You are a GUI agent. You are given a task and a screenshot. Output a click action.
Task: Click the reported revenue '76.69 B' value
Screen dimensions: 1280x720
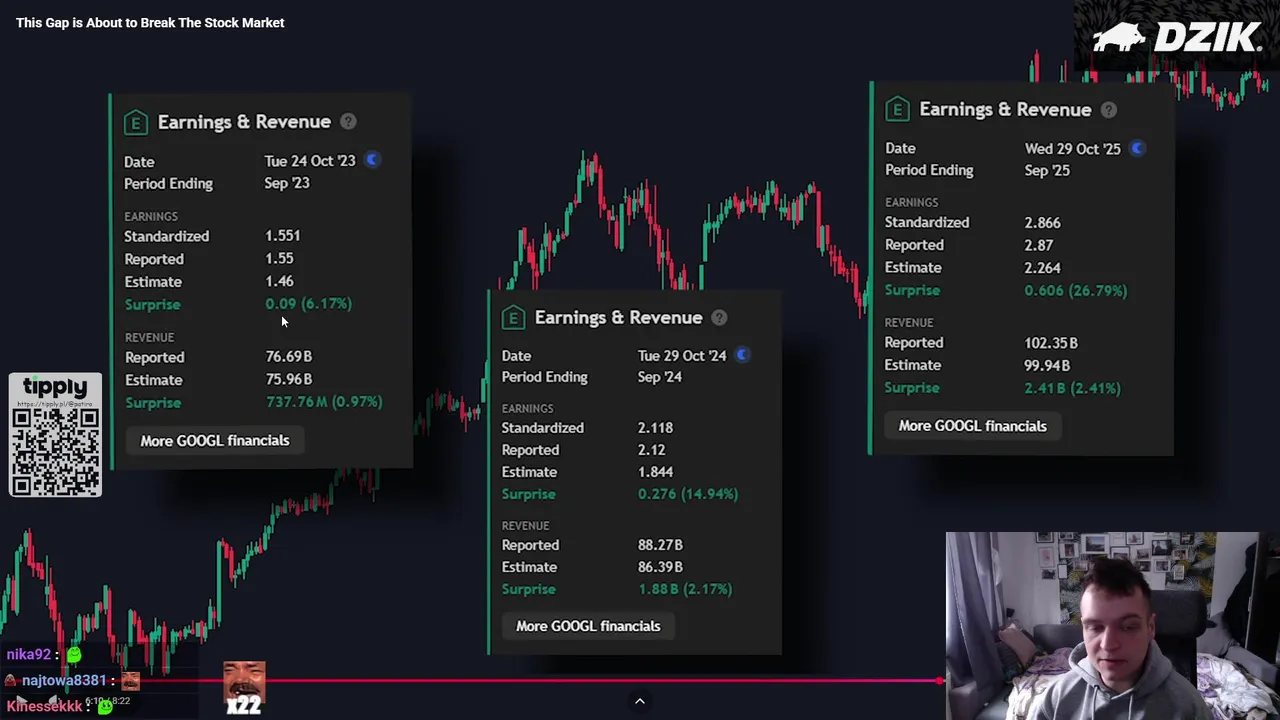289,357
